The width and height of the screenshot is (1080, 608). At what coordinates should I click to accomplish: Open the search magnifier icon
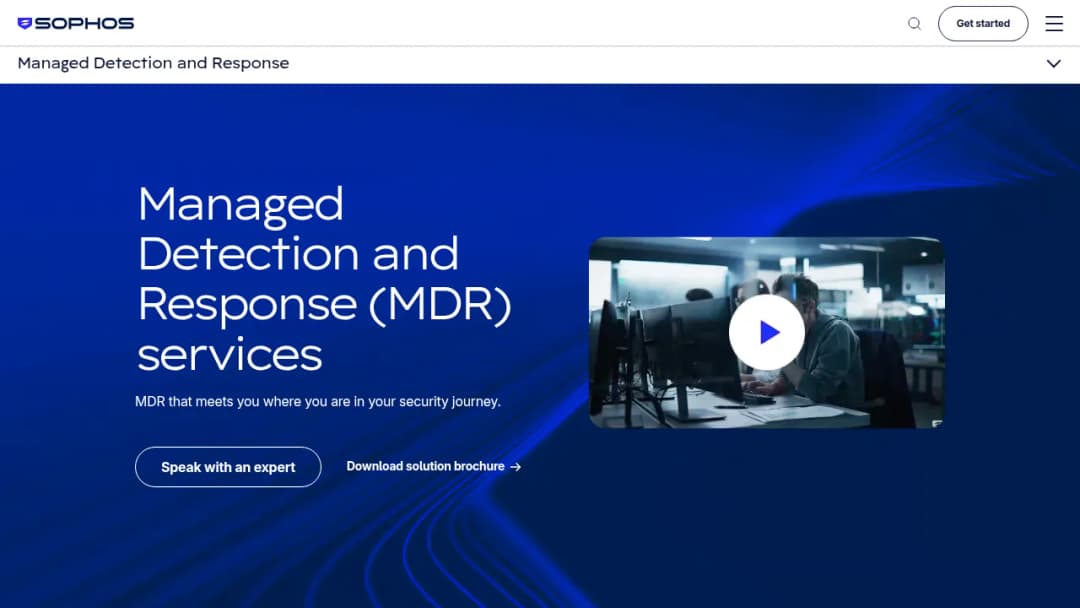tap(914, 23)
